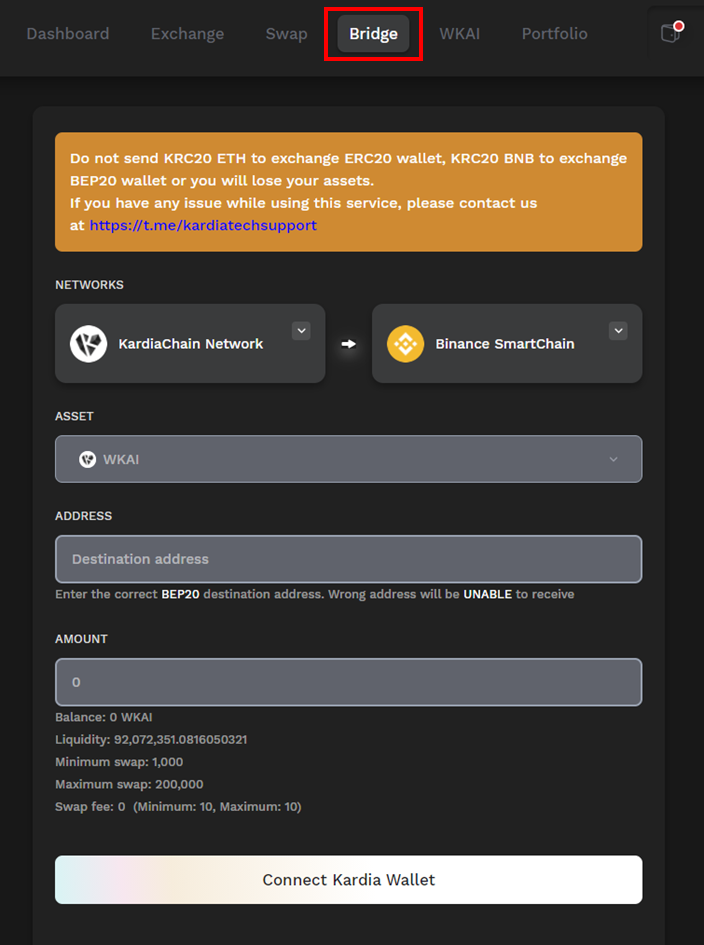
Task: Open the WKAI navigation tab
Action: [x=460, y=34]
